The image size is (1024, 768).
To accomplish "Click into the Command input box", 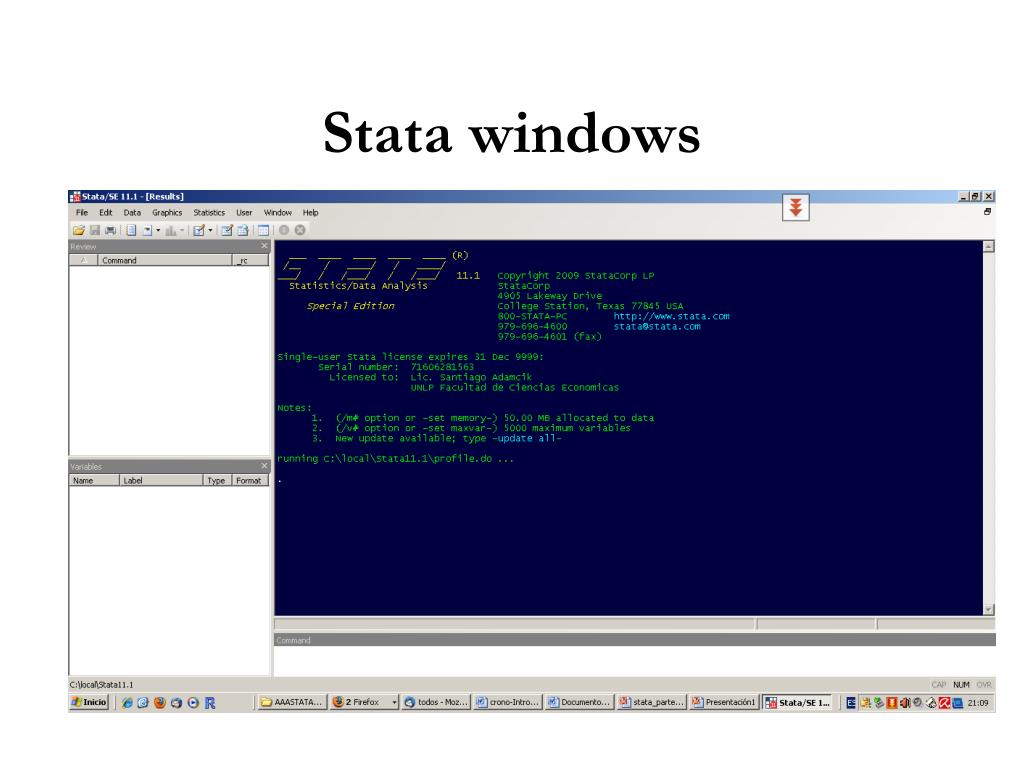I will (634, 660).
